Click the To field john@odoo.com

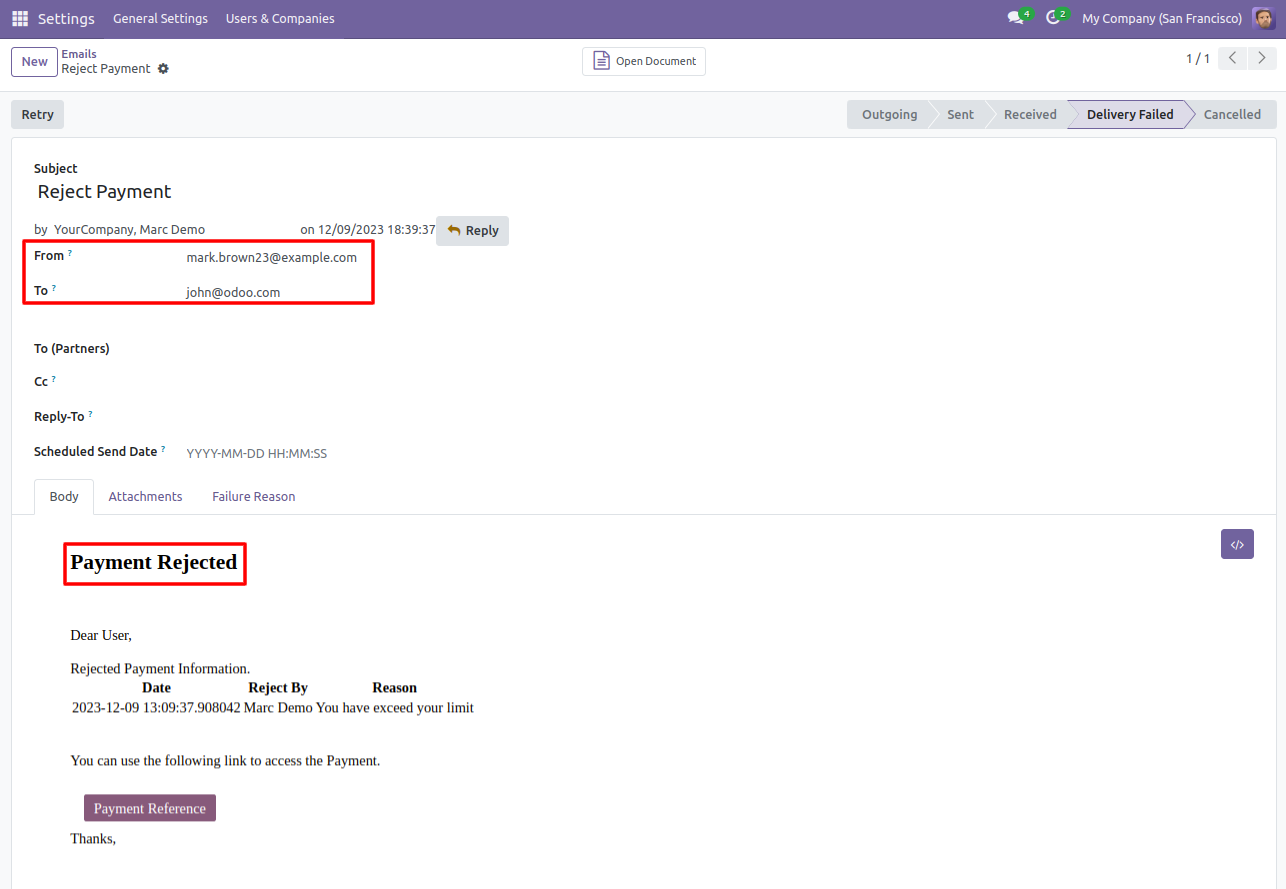point(233,293)
